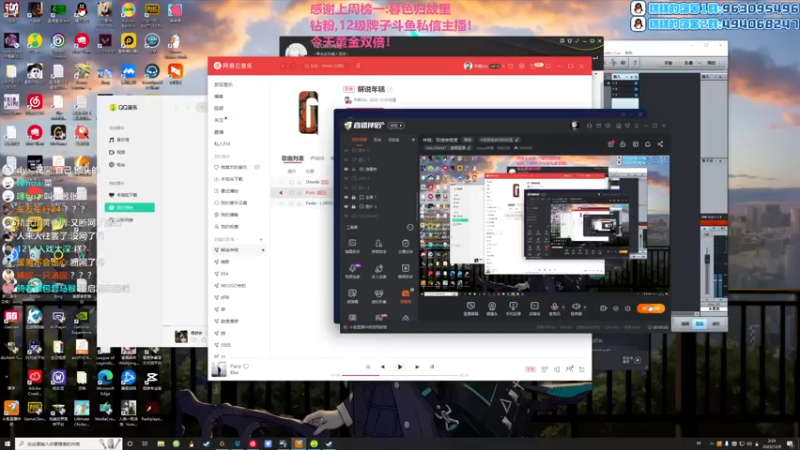Click the stream preview thumbnail in 直播伴侣

(x=544, y=225)
